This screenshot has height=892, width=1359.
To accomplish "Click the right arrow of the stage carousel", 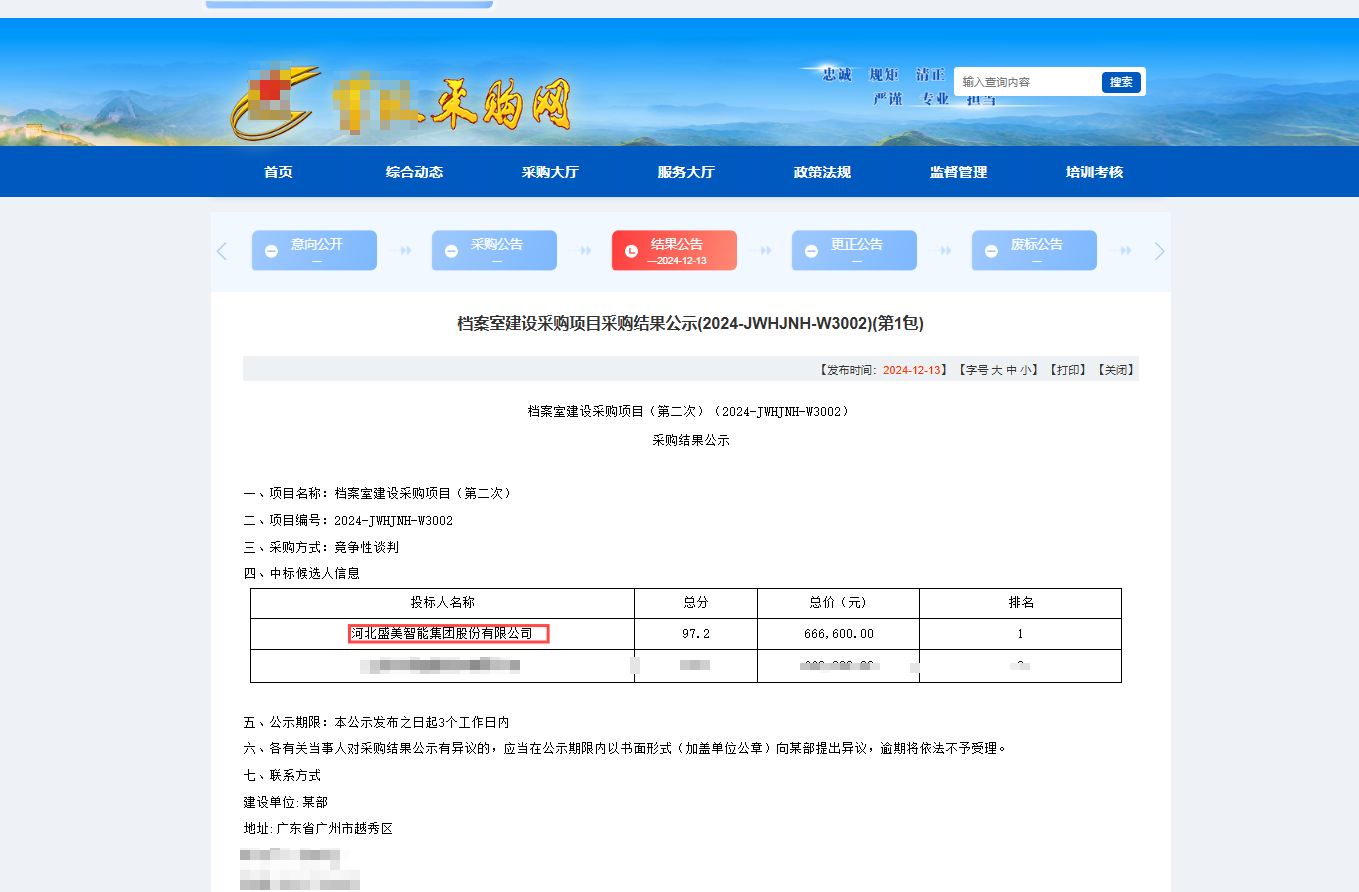I will [x=1159, y=252].
